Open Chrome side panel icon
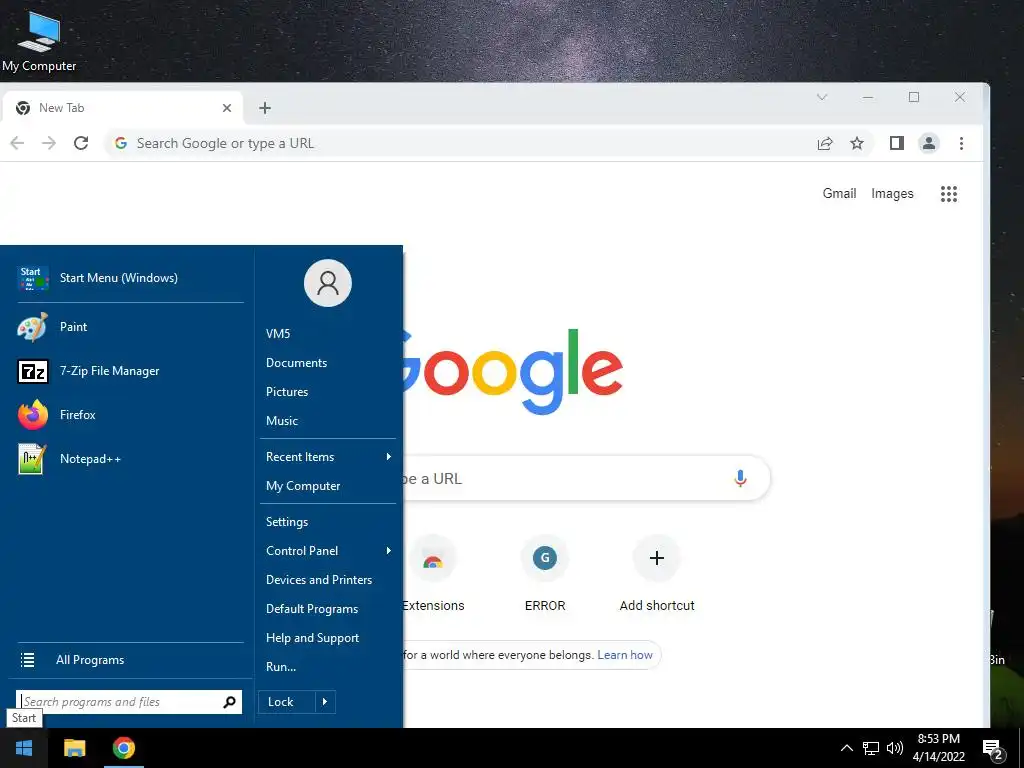This screenshot has width=1024, height=768. click(897, 143)
